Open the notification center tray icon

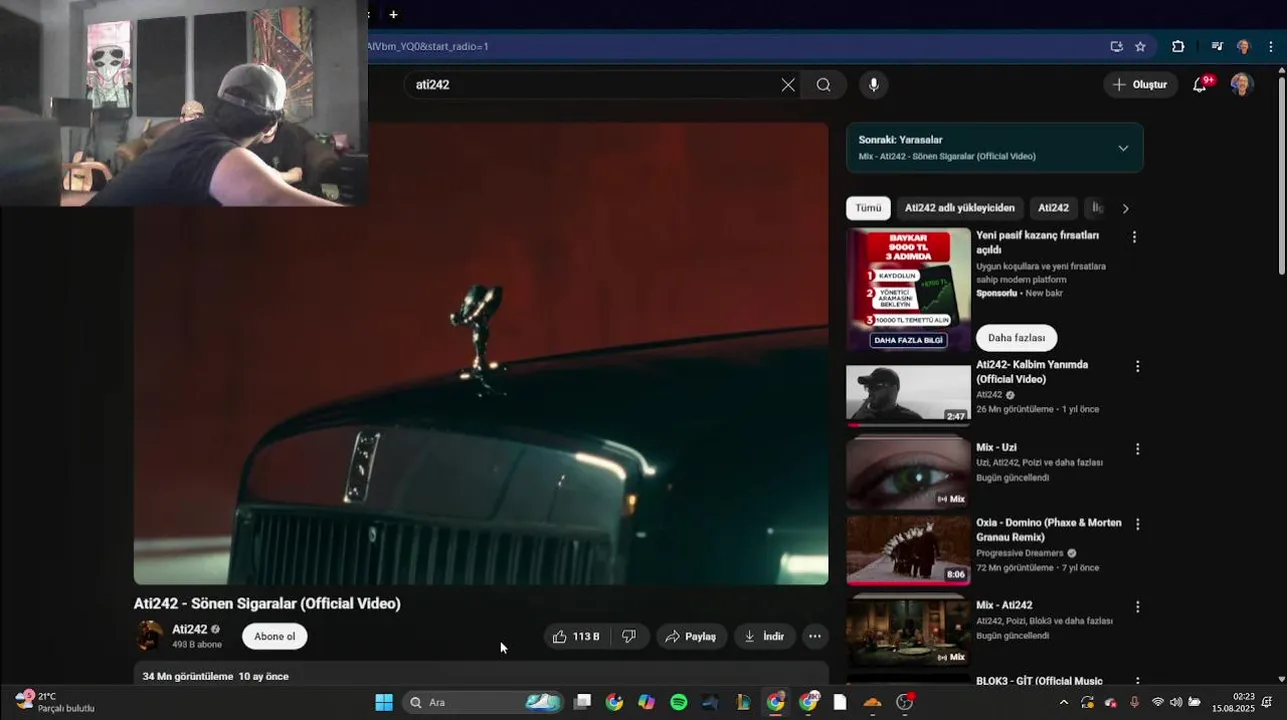pos(1267,702)
